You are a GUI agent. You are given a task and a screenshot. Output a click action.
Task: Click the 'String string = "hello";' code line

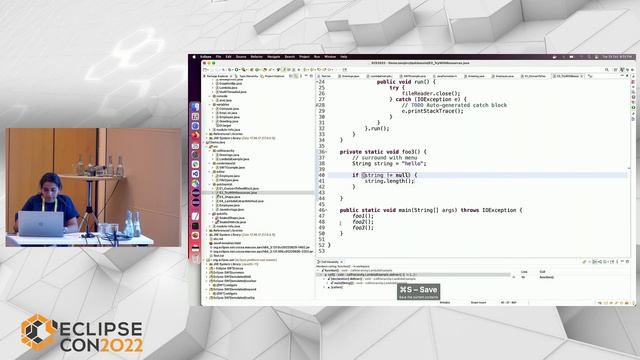389,164
